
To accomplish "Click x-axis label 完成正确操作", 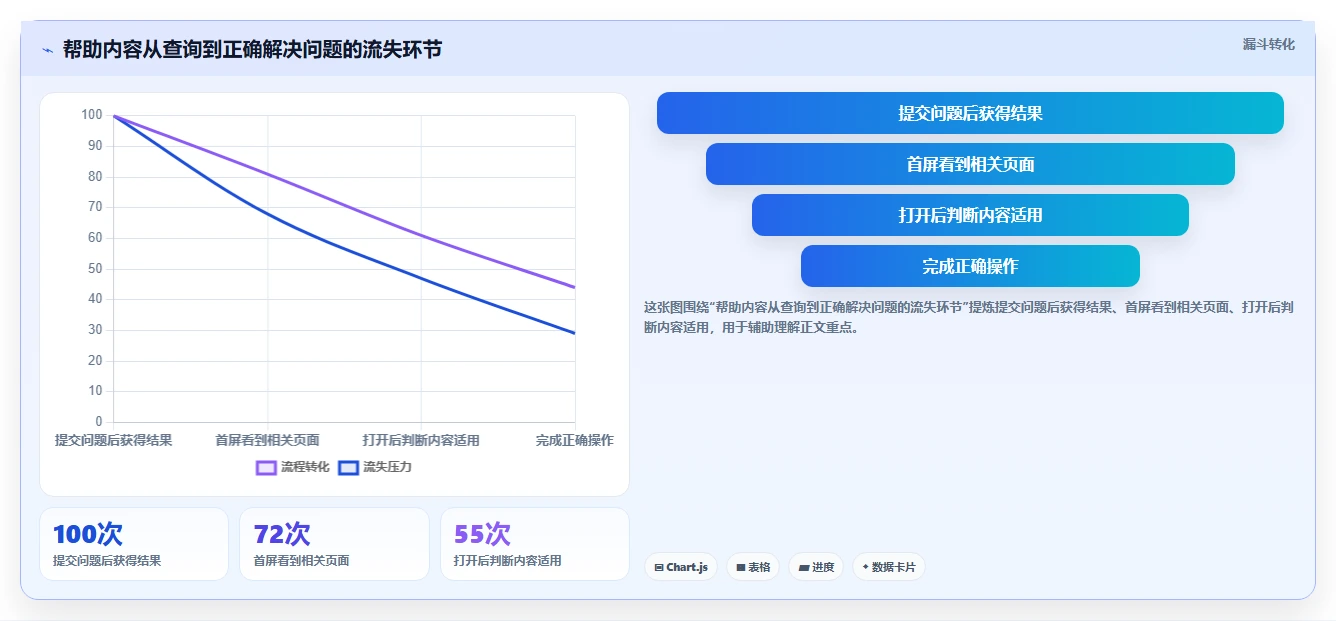I will (574, 440).
